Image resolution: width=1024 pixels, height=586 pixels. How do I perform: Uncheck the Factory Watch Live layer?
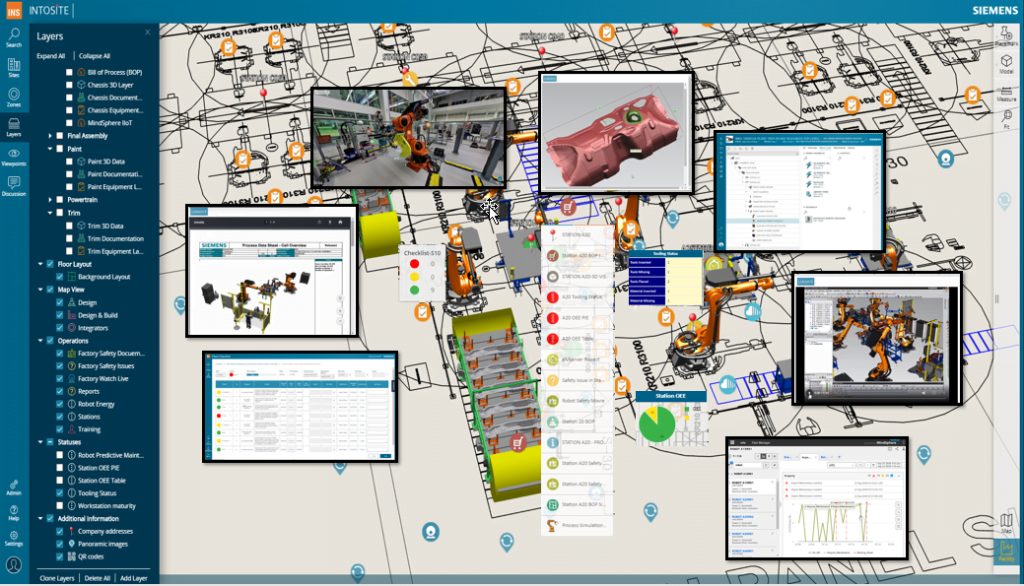pyautogui.click(x=59, y=378)
